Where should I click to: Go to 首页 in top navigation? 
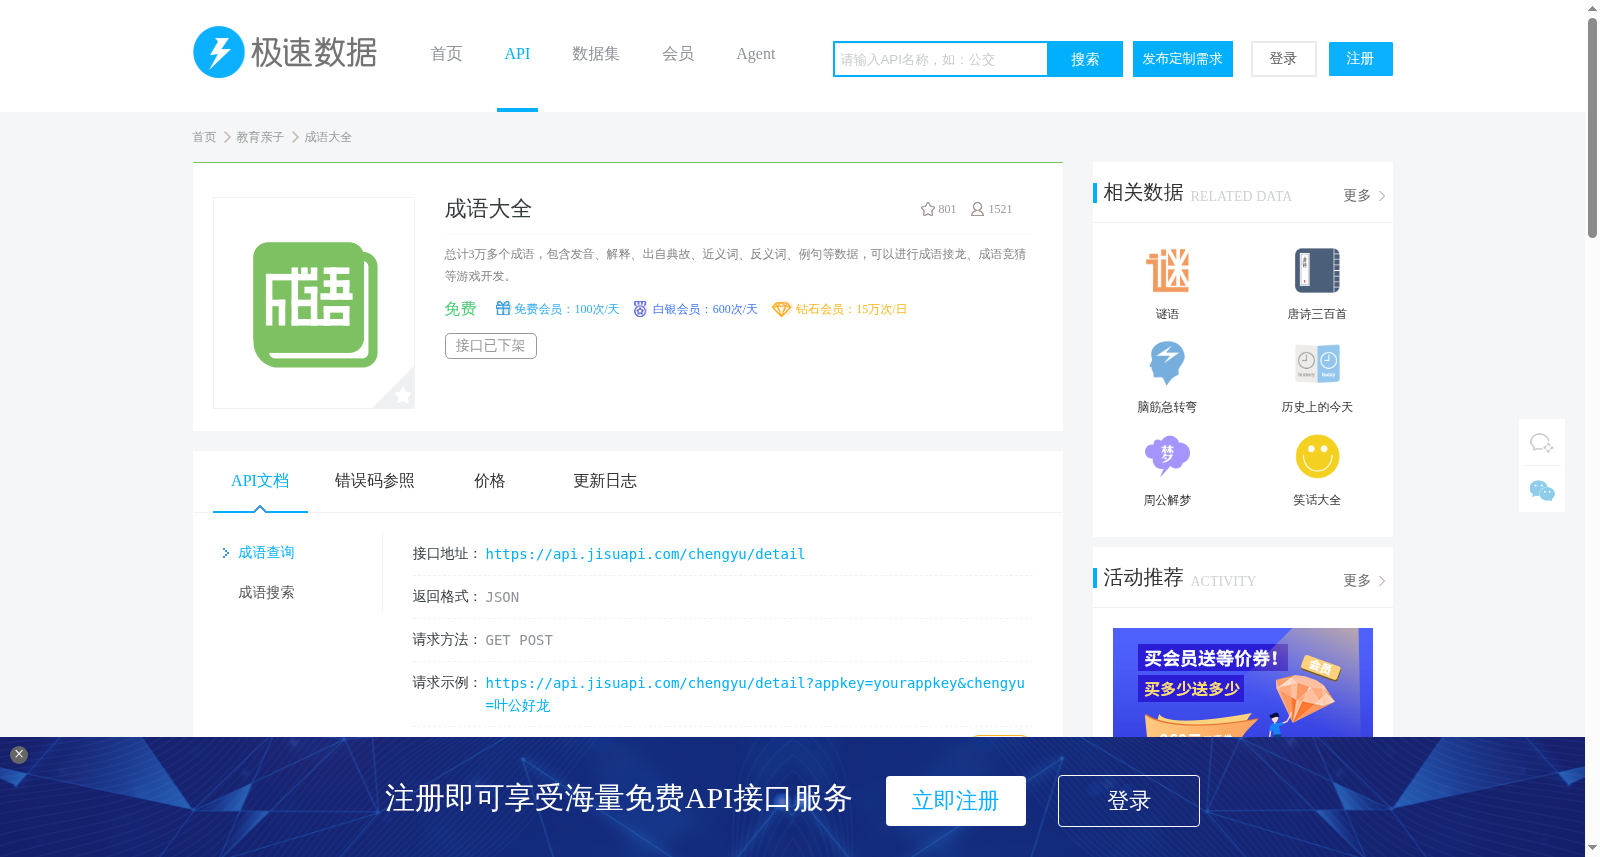click(x=446, y=54)
